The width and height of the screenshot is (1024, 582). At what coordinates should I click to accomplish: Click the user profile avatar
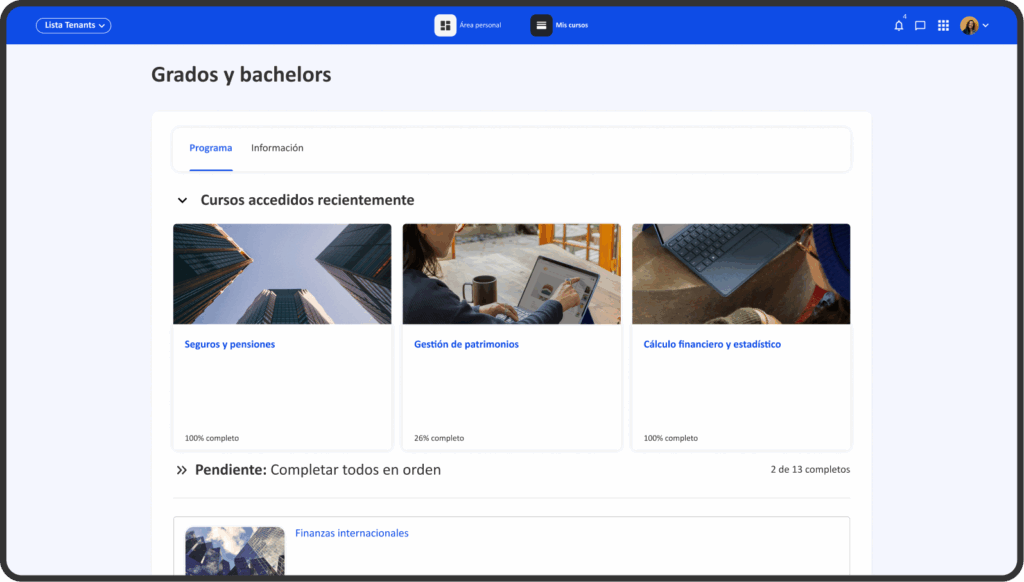(x=968, y=26)
